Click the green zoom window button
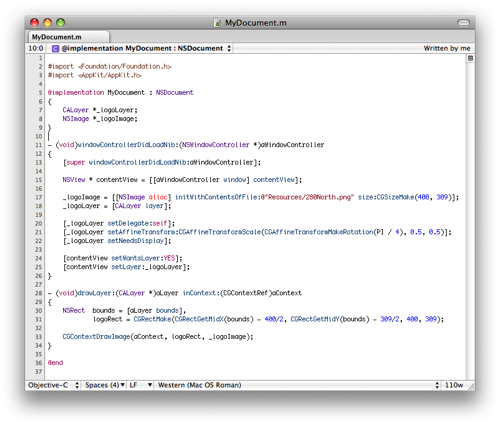 point(61,22)
